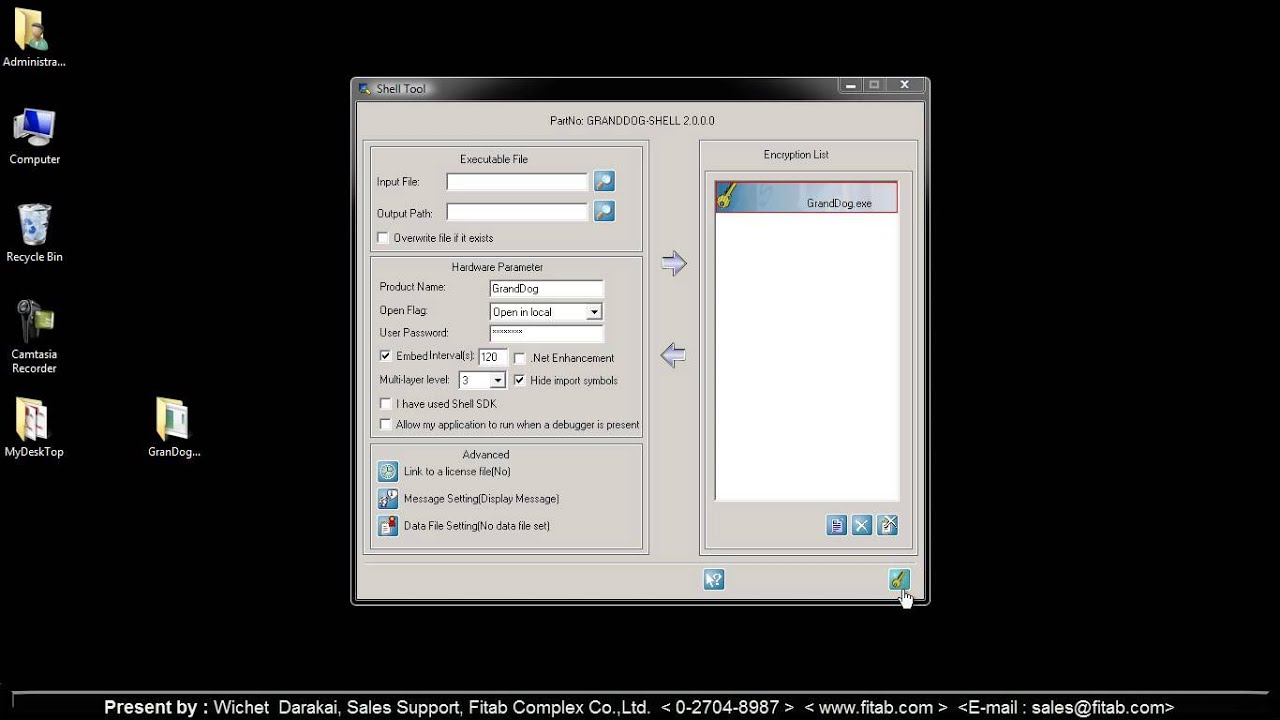Remove file from list with left arrow
The width and height of the screenshot is (1280, 720).
click(674, 354)
